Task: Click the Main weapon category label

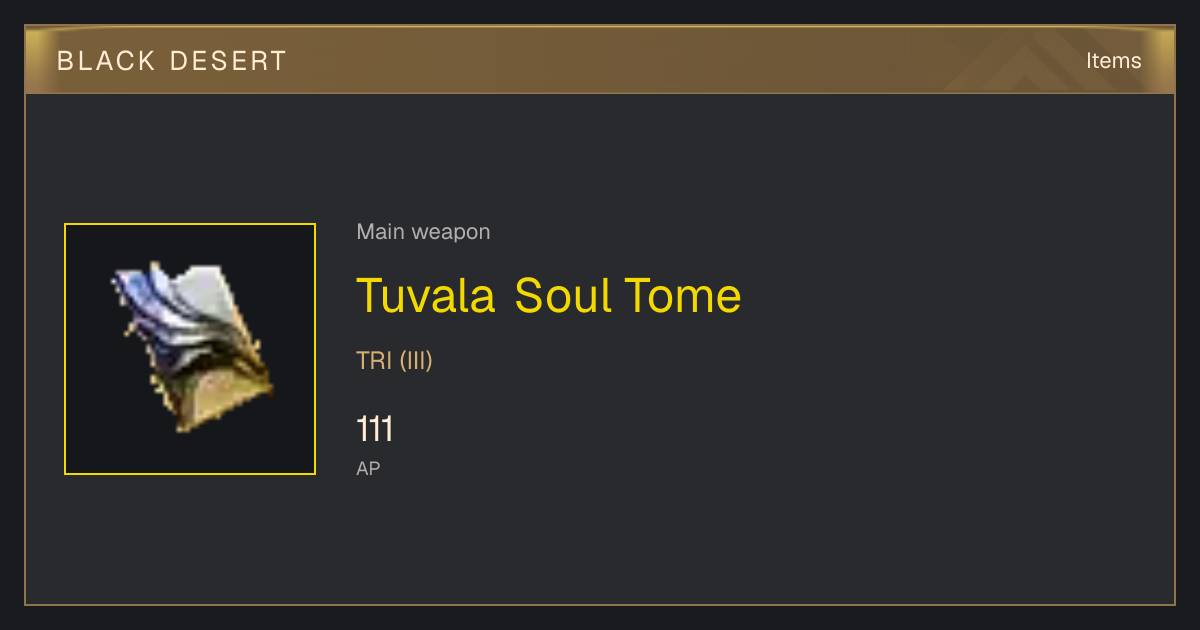Action: 423,232
